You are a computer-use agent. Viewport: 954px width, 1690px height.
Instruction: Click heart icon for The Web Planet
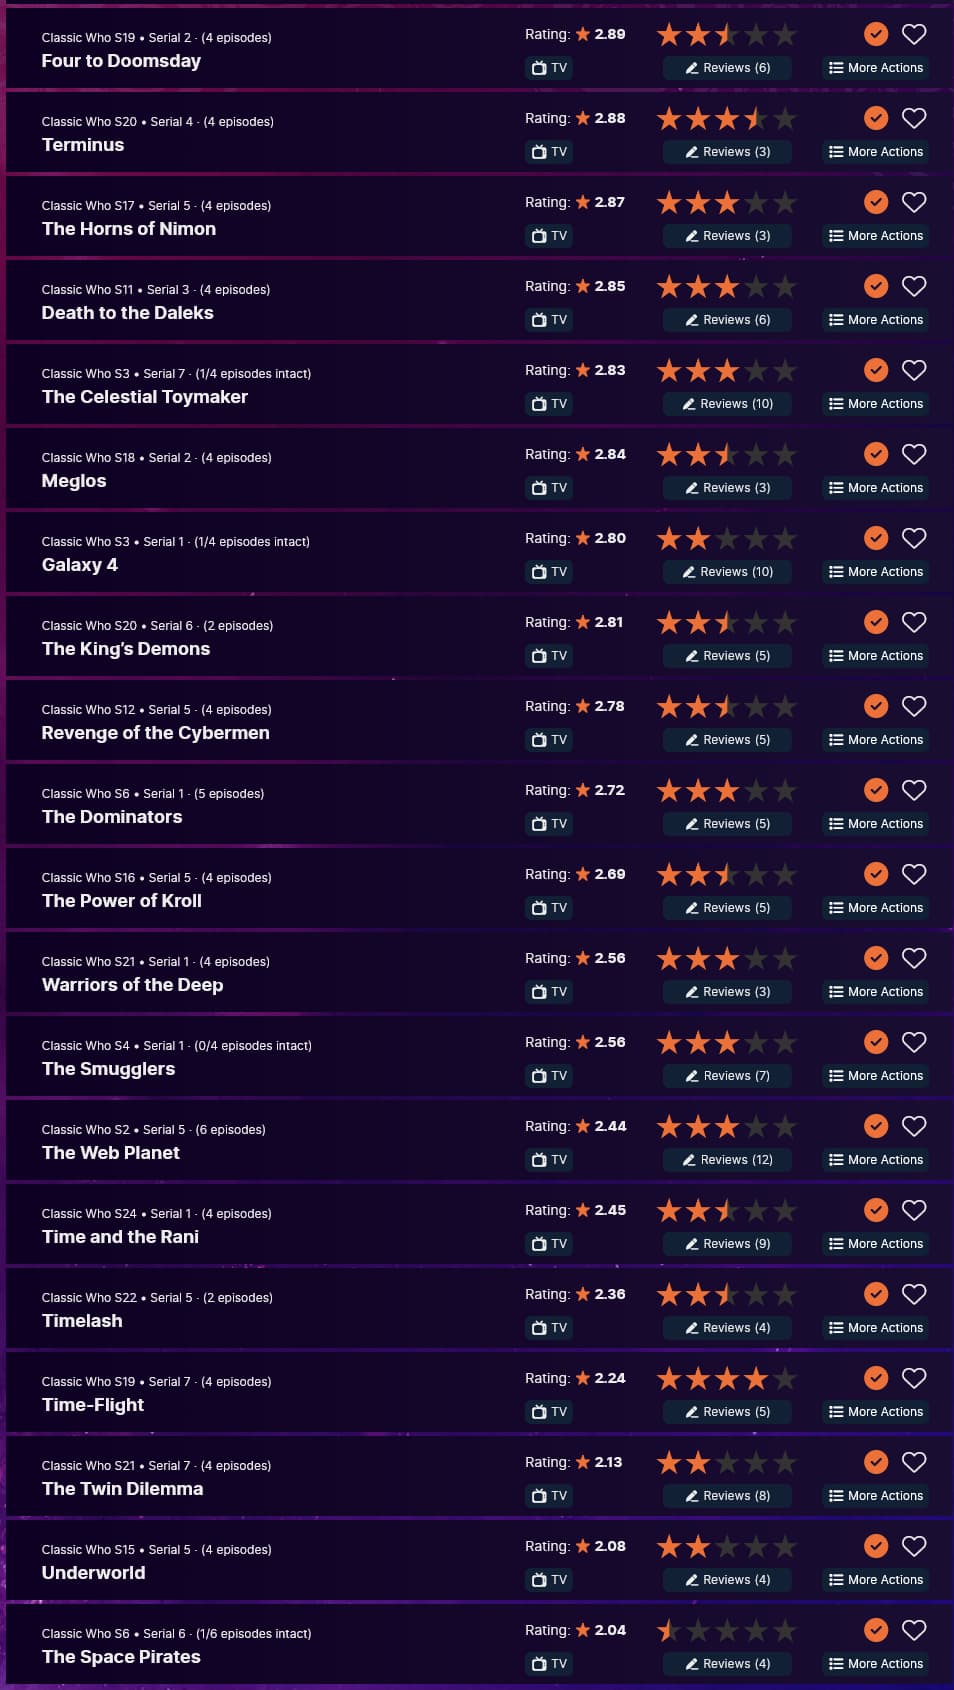point(914,1126)
